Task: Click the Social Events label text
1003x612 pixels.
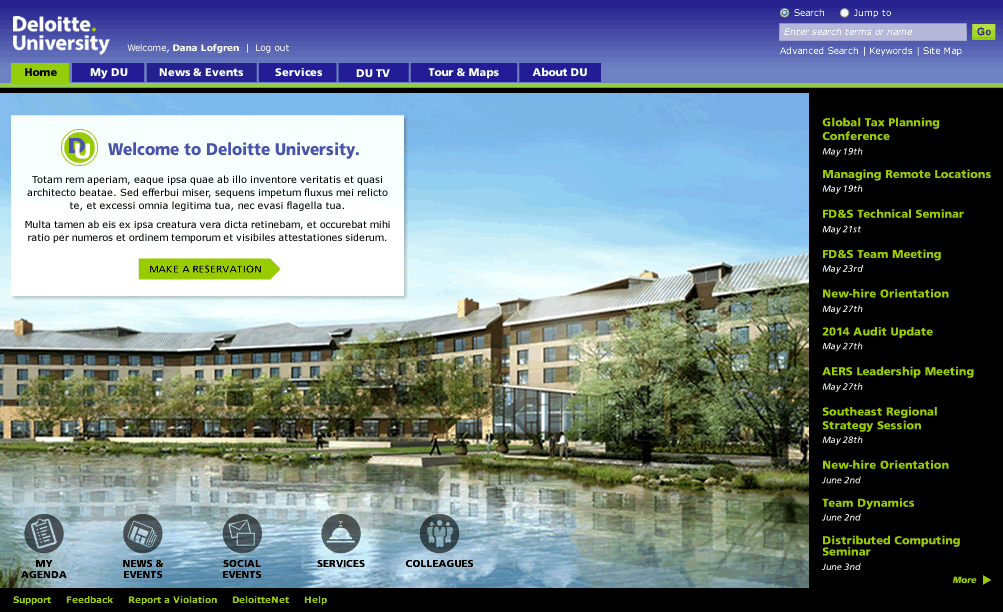Action: (x=242, y=569)
